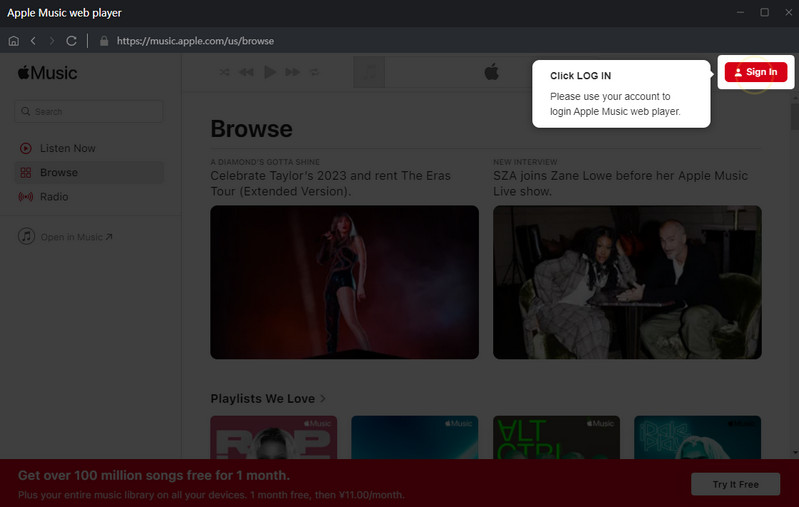
Task: Maximize the Apple Music web player window
Action: [764, 12]
